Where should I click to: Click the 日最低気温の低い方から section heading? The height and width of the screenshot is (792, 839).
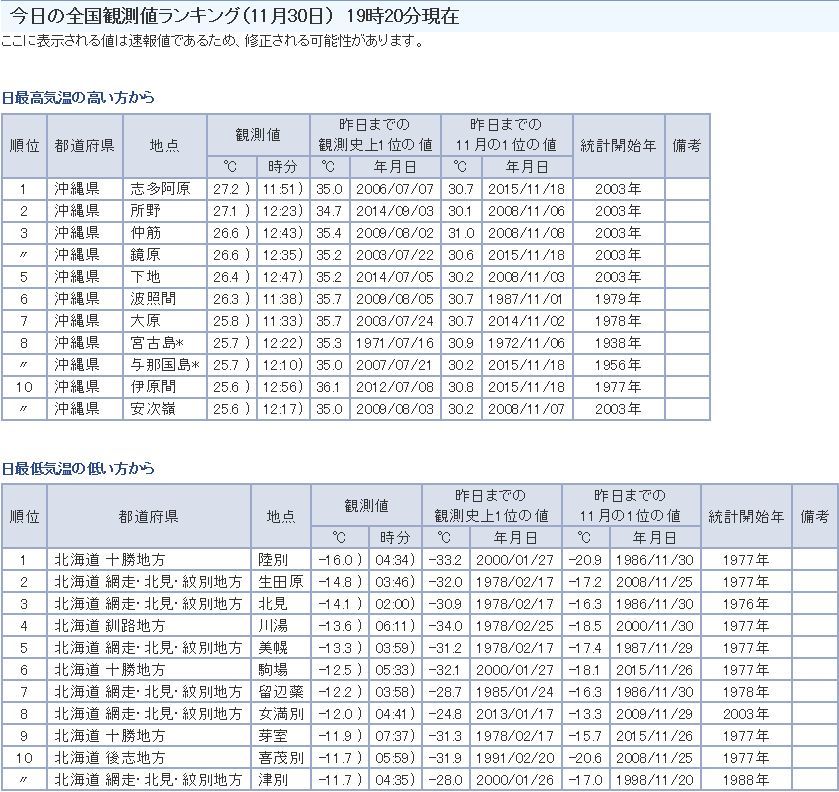(x=78, y=468)
